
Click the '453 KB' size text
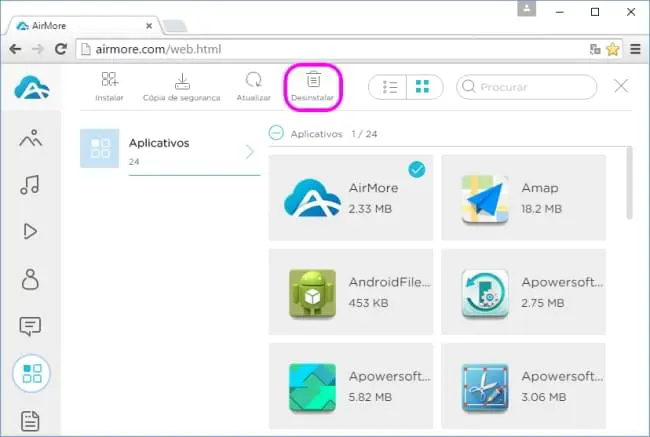click(369, 303)
